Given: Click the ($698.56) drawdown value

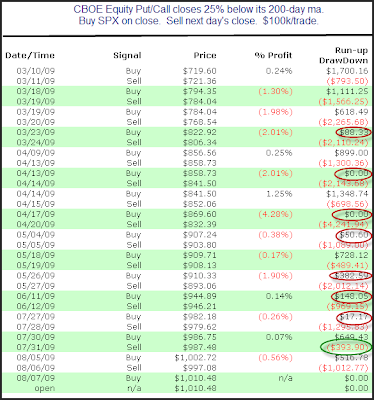Looking at the screenshot, I should click(347, 204).
